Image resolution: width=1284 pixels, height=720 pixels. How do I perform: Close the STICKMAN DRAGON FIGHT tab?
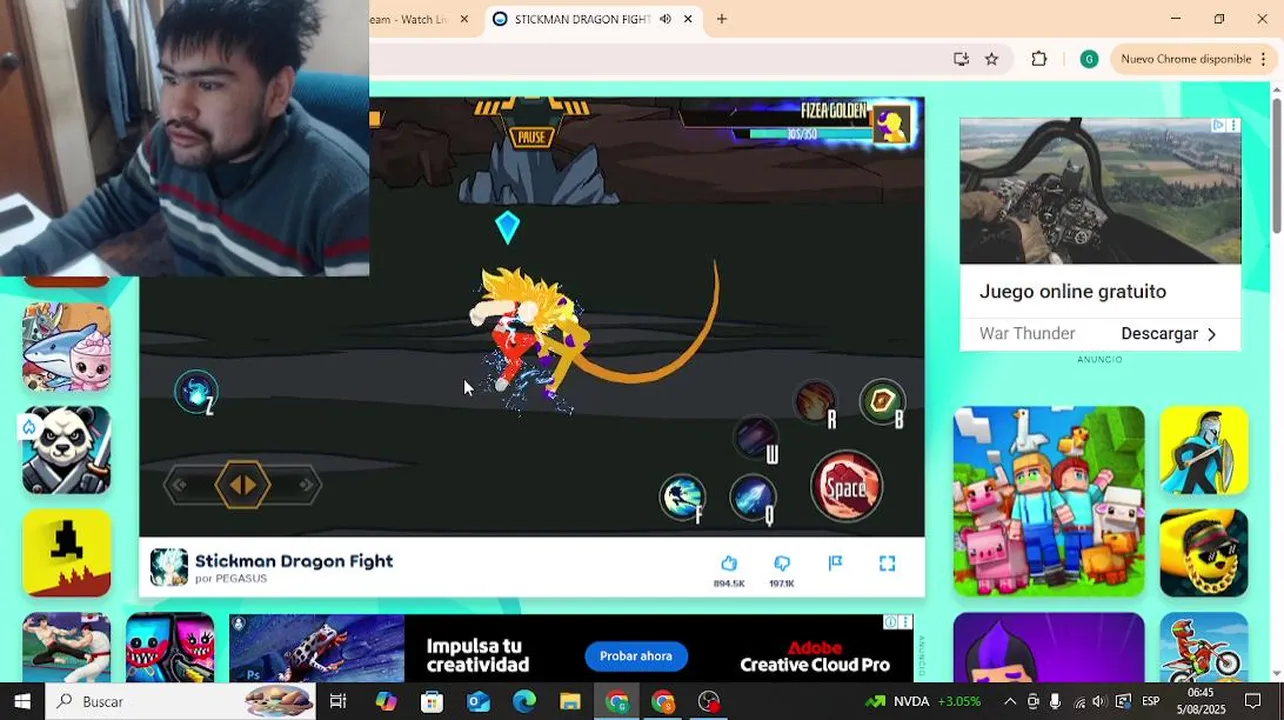[x=688, y=19]
